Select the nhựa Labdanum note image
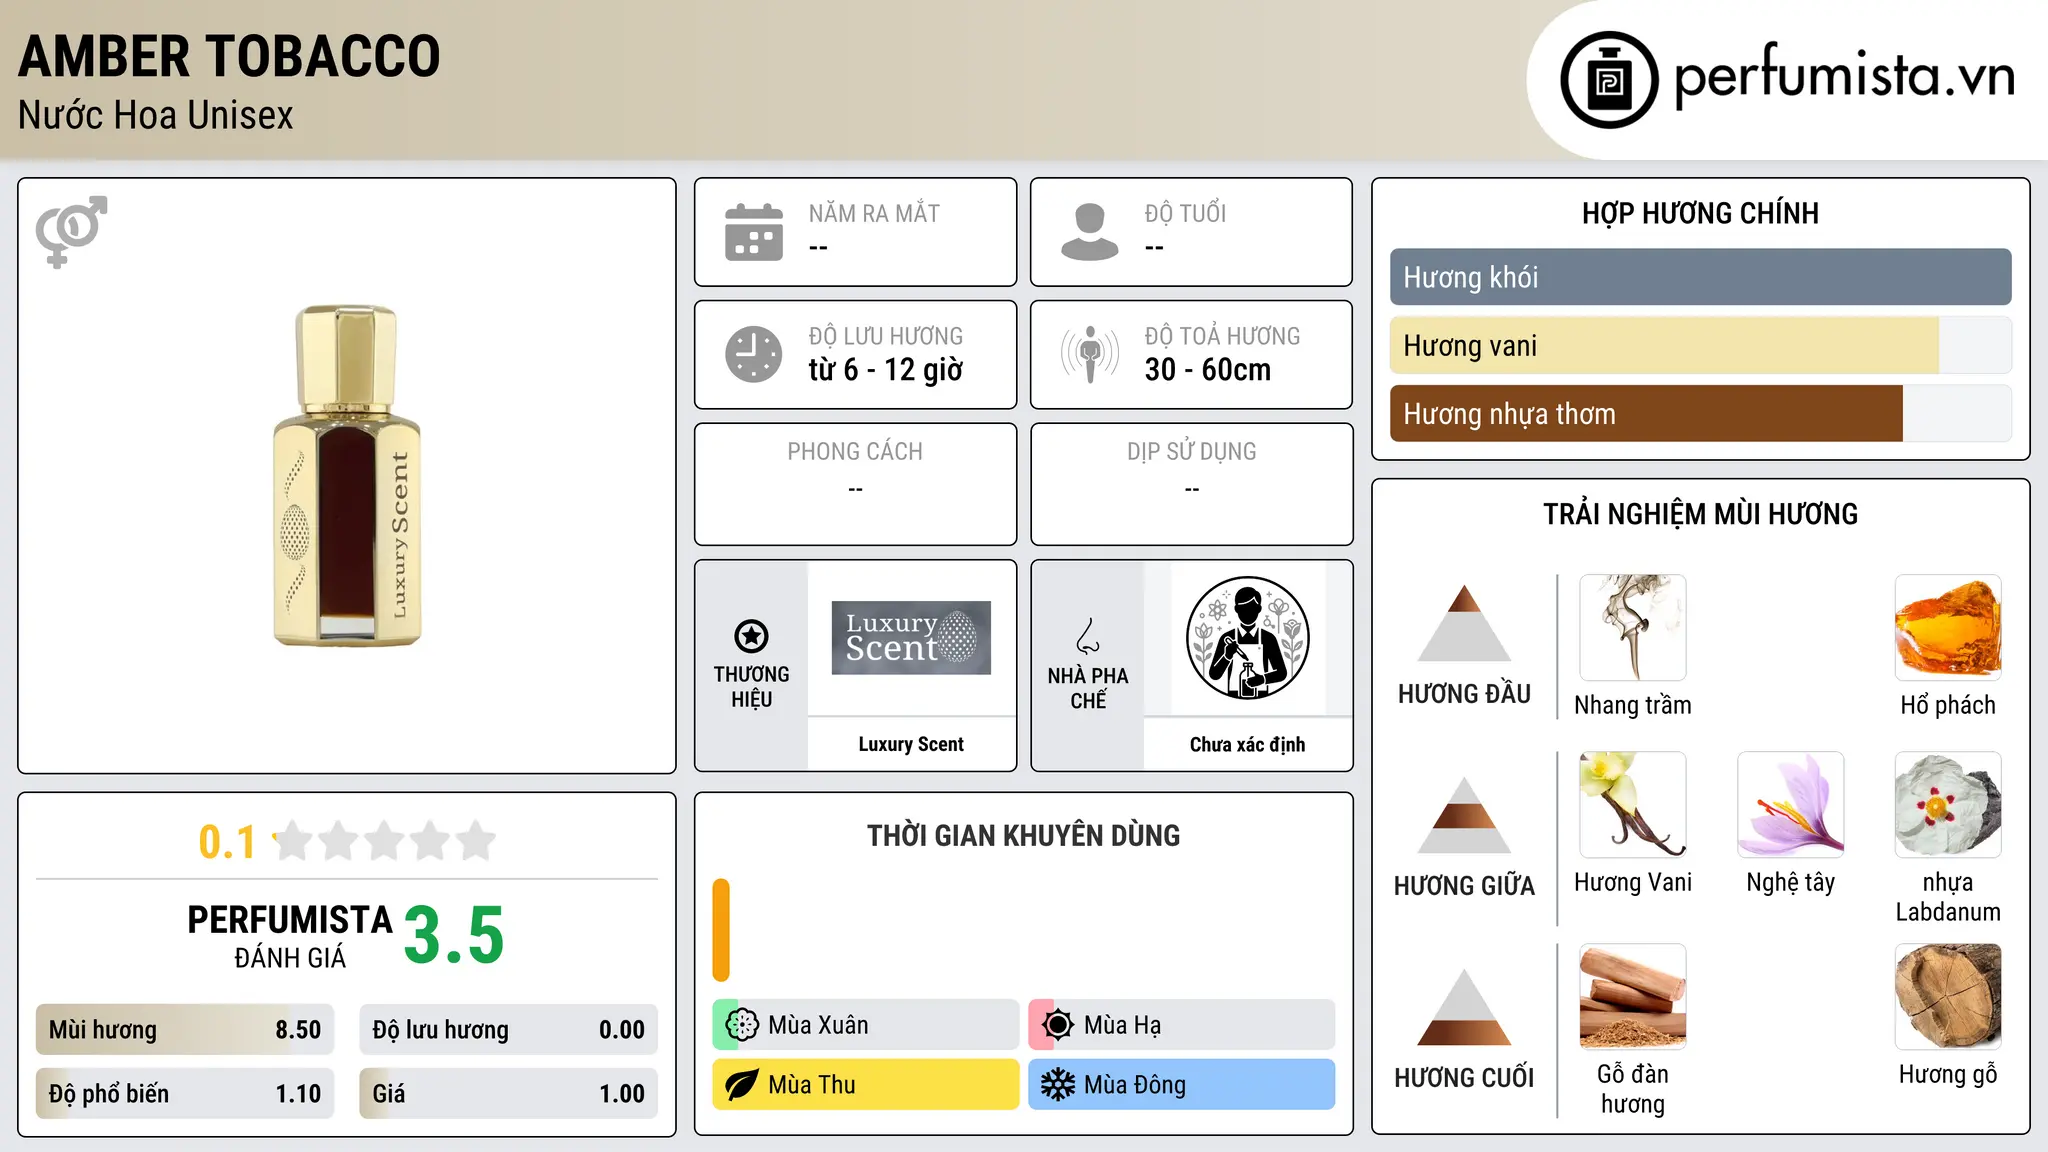Viewport: 2048px width, 1152px height. pyautogui.click(x=1948, y=805)
